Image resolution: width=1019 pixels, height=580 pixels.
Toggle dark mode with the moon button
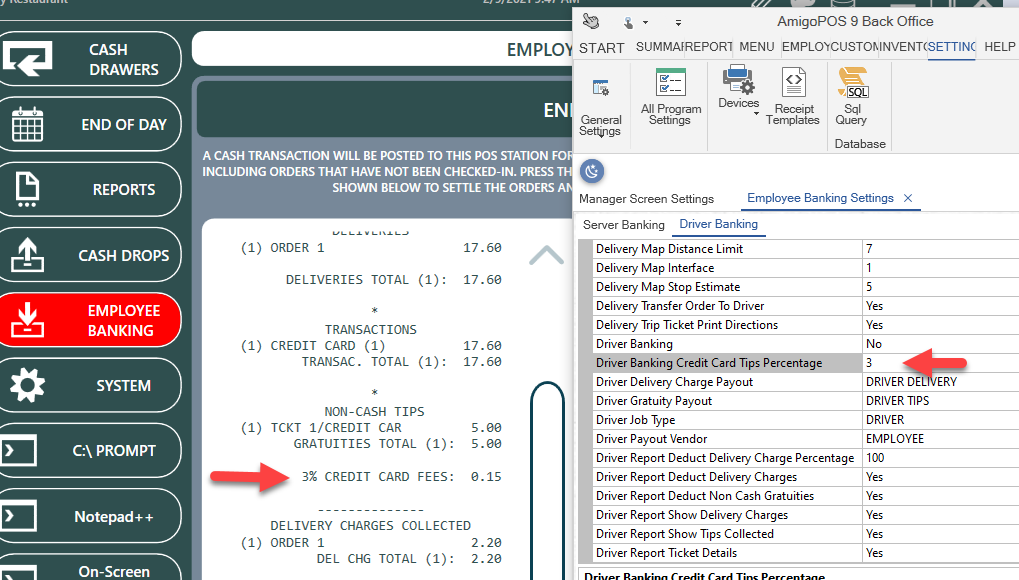coord(592,172)
